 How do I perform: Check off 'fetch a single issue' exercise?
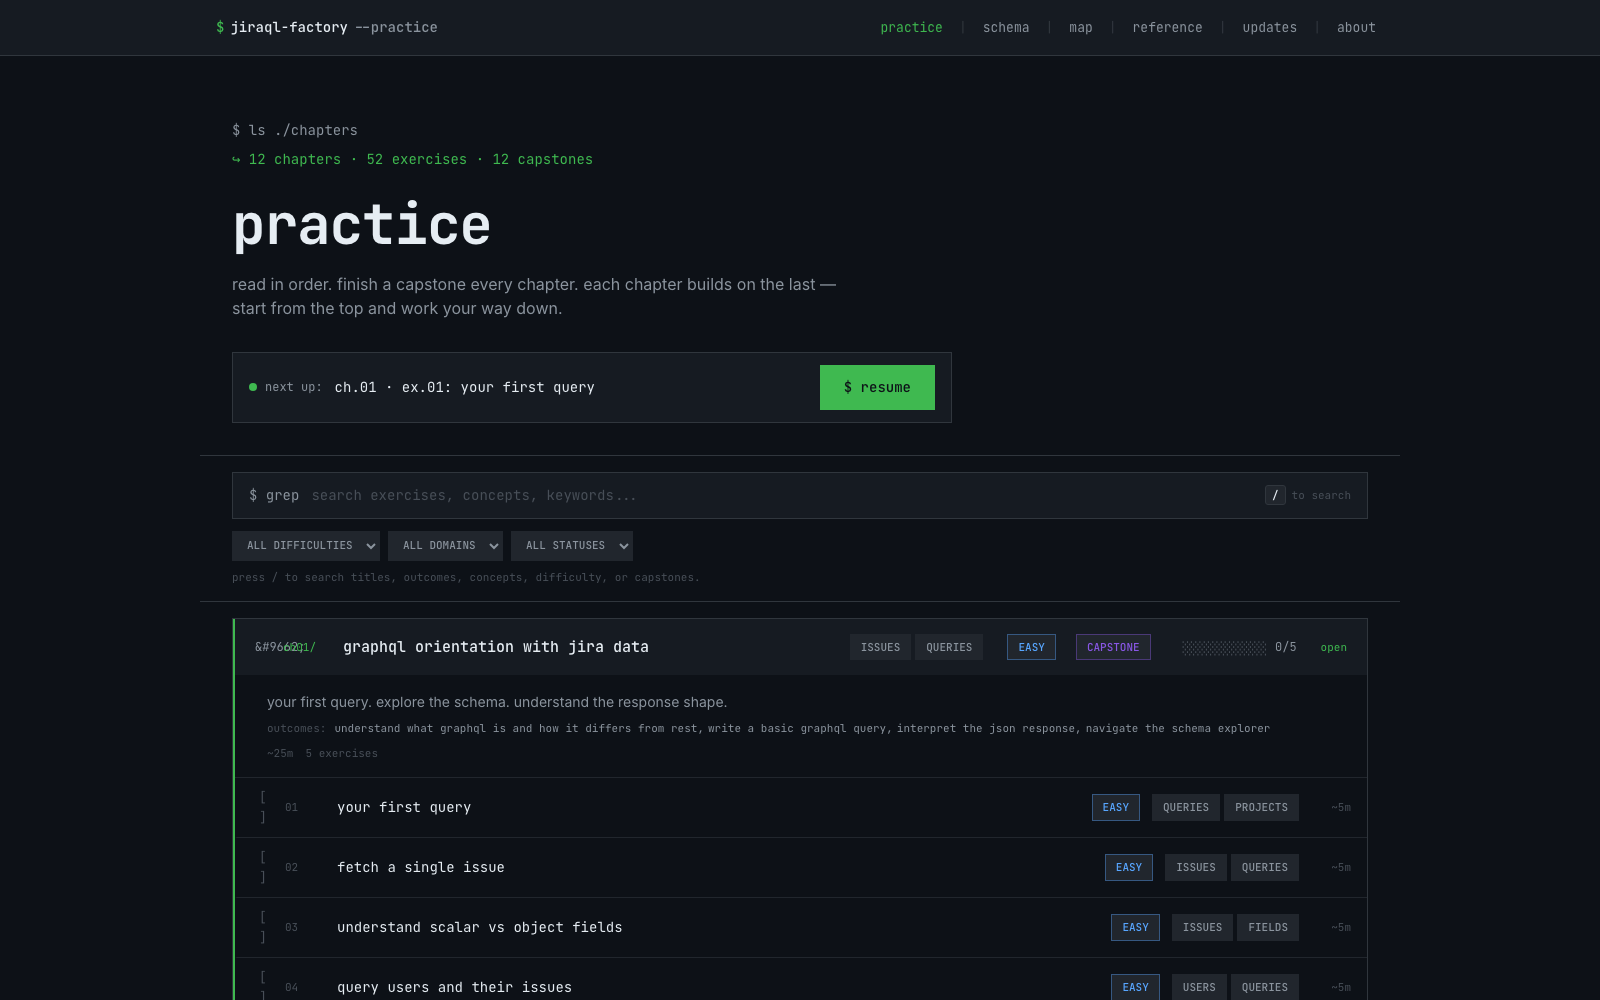tap(263, 867)
